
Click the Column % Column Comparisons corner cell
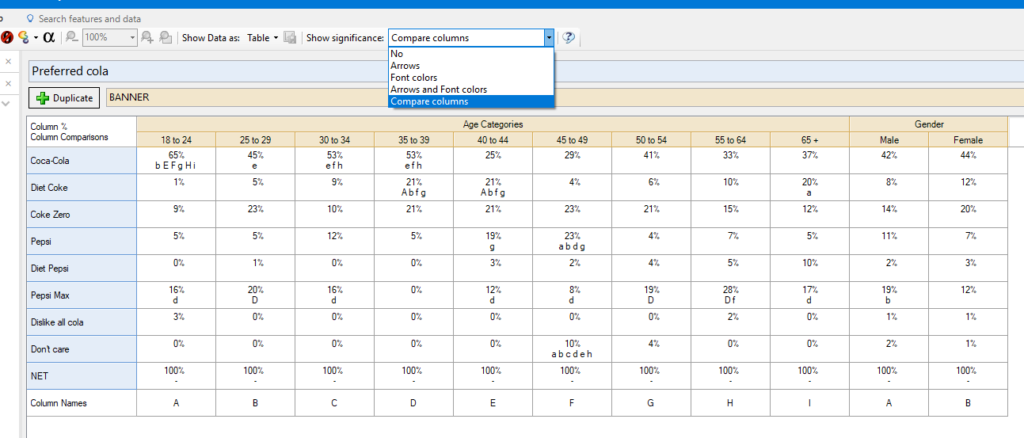click(82, 132)
